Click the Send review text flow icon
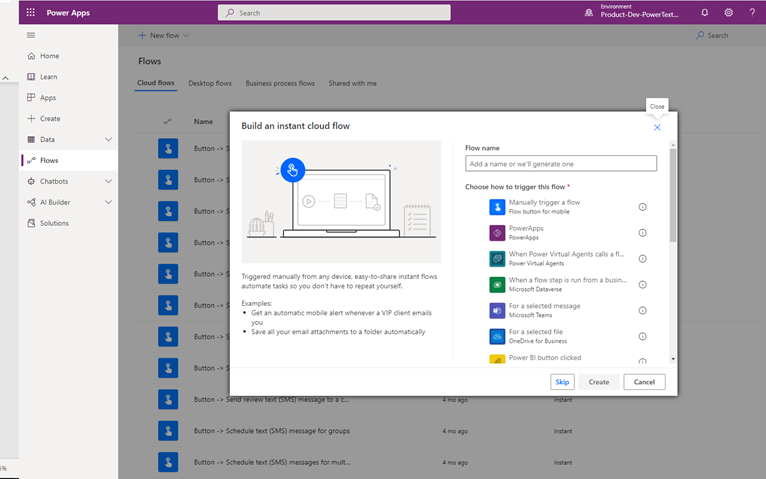 (168, 399)
